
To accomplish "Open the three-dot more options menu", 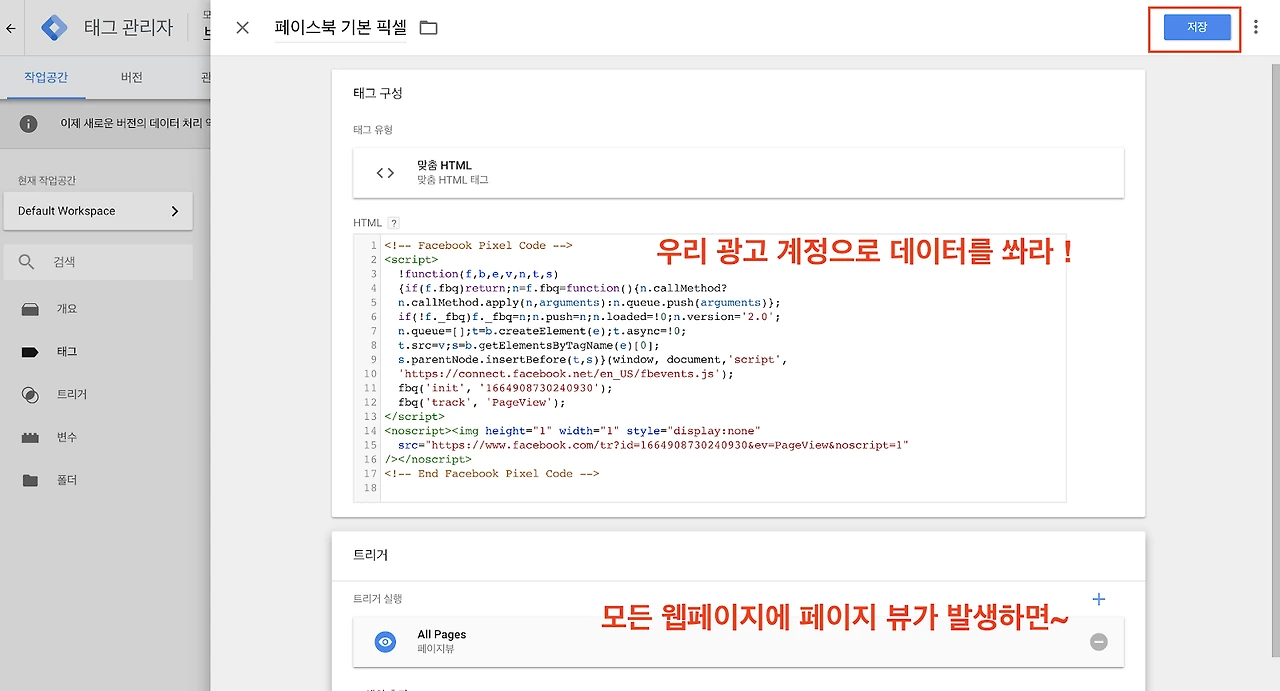I will (x=1256, y=28).
